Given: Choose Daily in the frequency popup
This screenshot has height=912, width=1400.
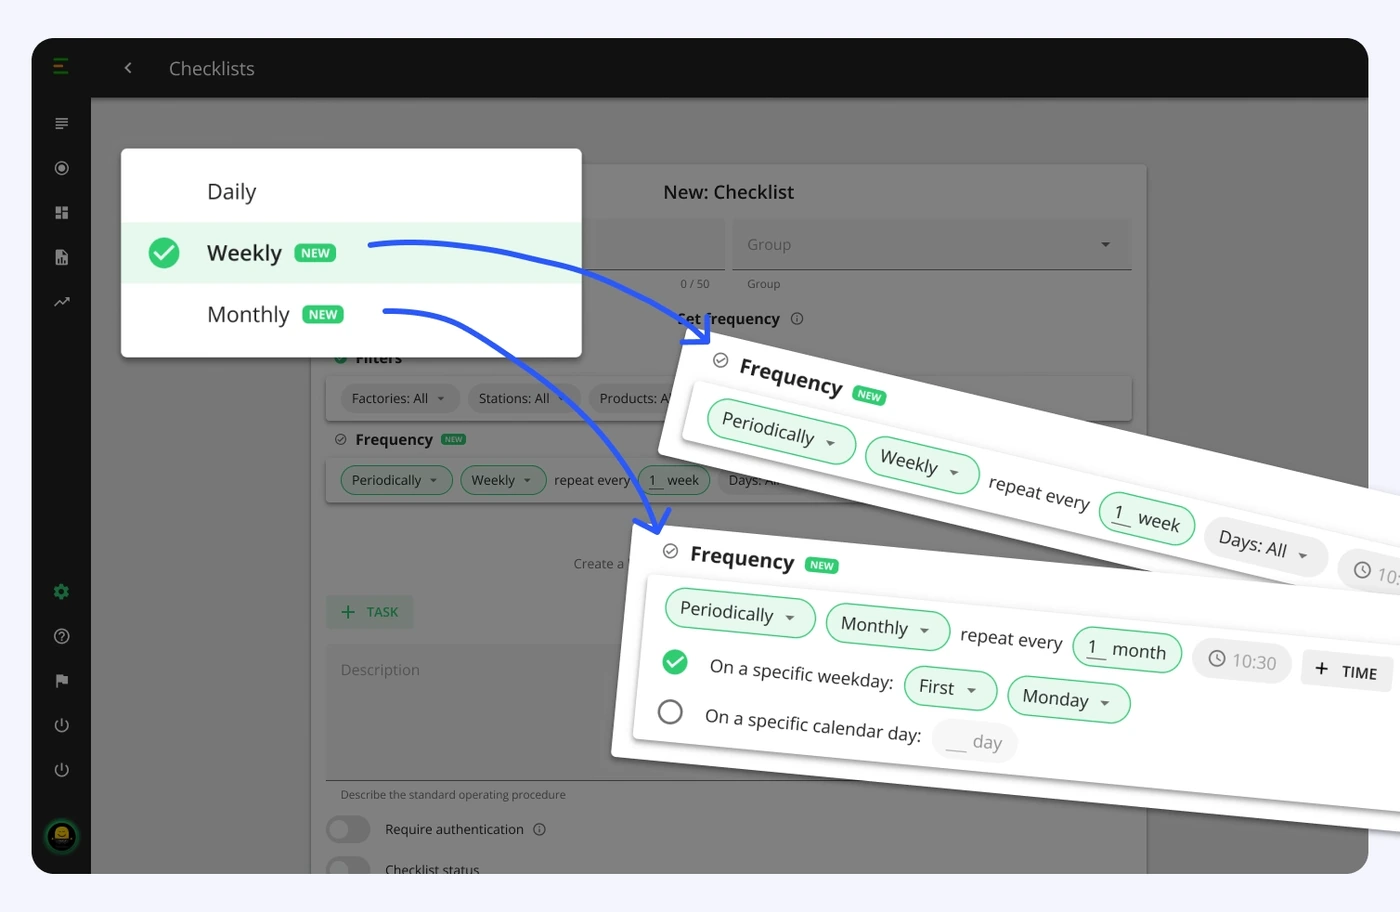Looking at the screenshot, I should [x=351, y=192].
